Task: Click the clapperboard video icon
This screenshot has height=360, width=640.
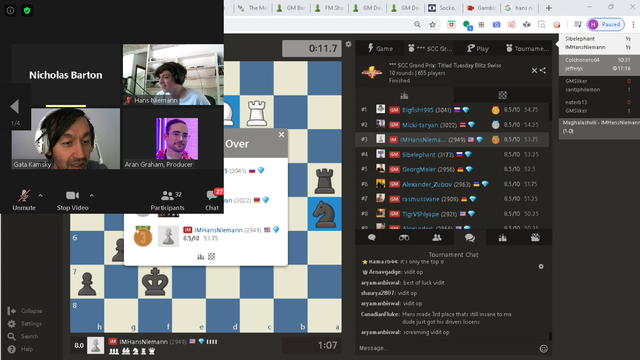Action: pos(535,238)
